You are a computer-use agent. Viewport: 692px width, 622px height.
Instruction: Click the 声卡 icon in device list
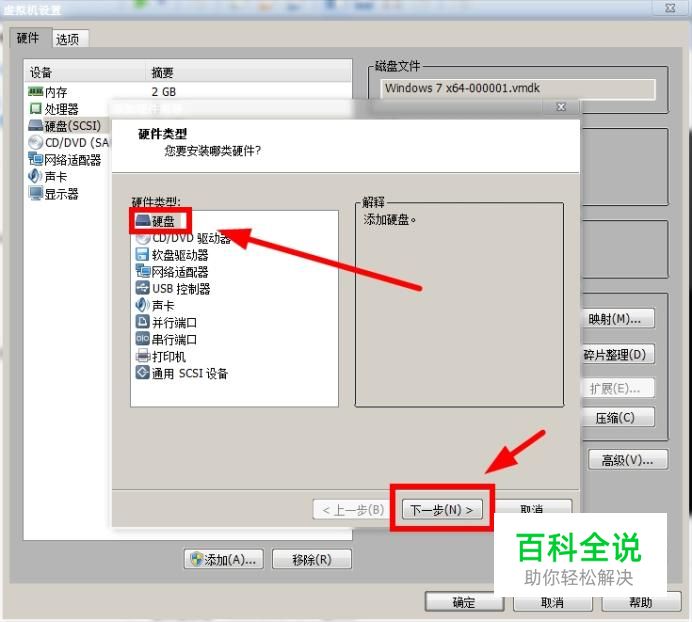coord(35,176)
